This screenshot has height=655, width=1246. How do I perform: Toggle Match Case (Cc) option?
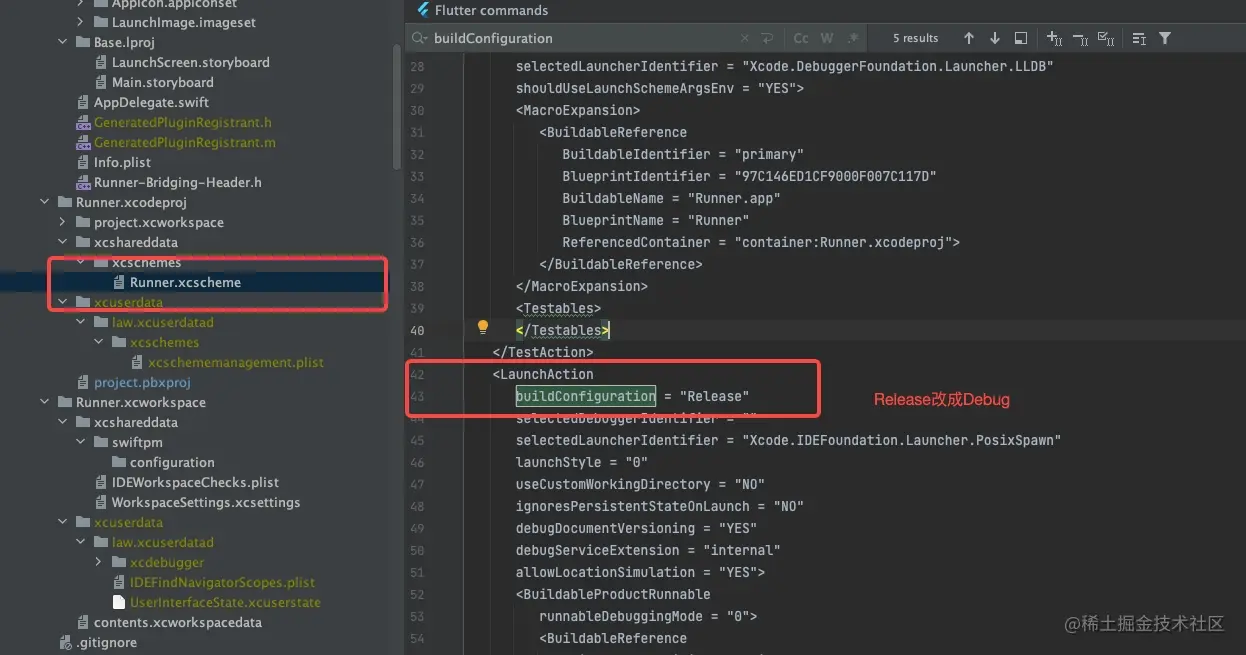[801, 38]
